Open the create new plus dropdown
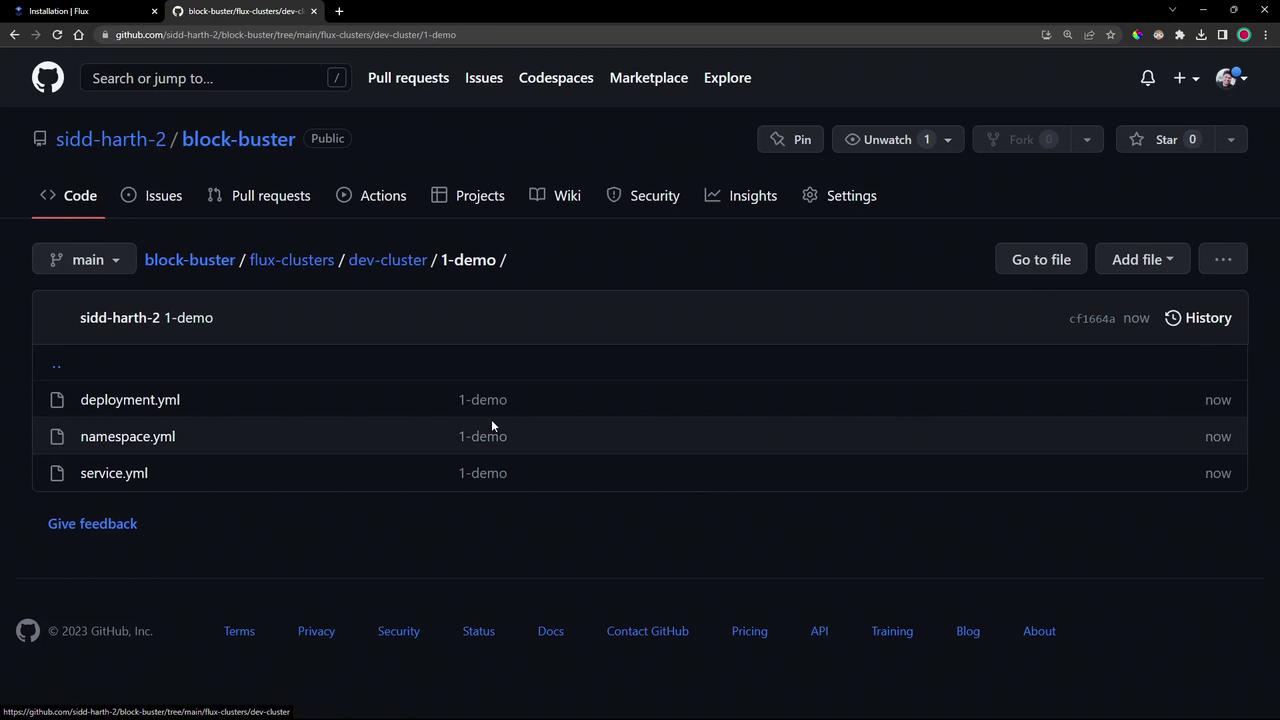The width and height of the screenshot is (1280, 720). [1186, 78]
